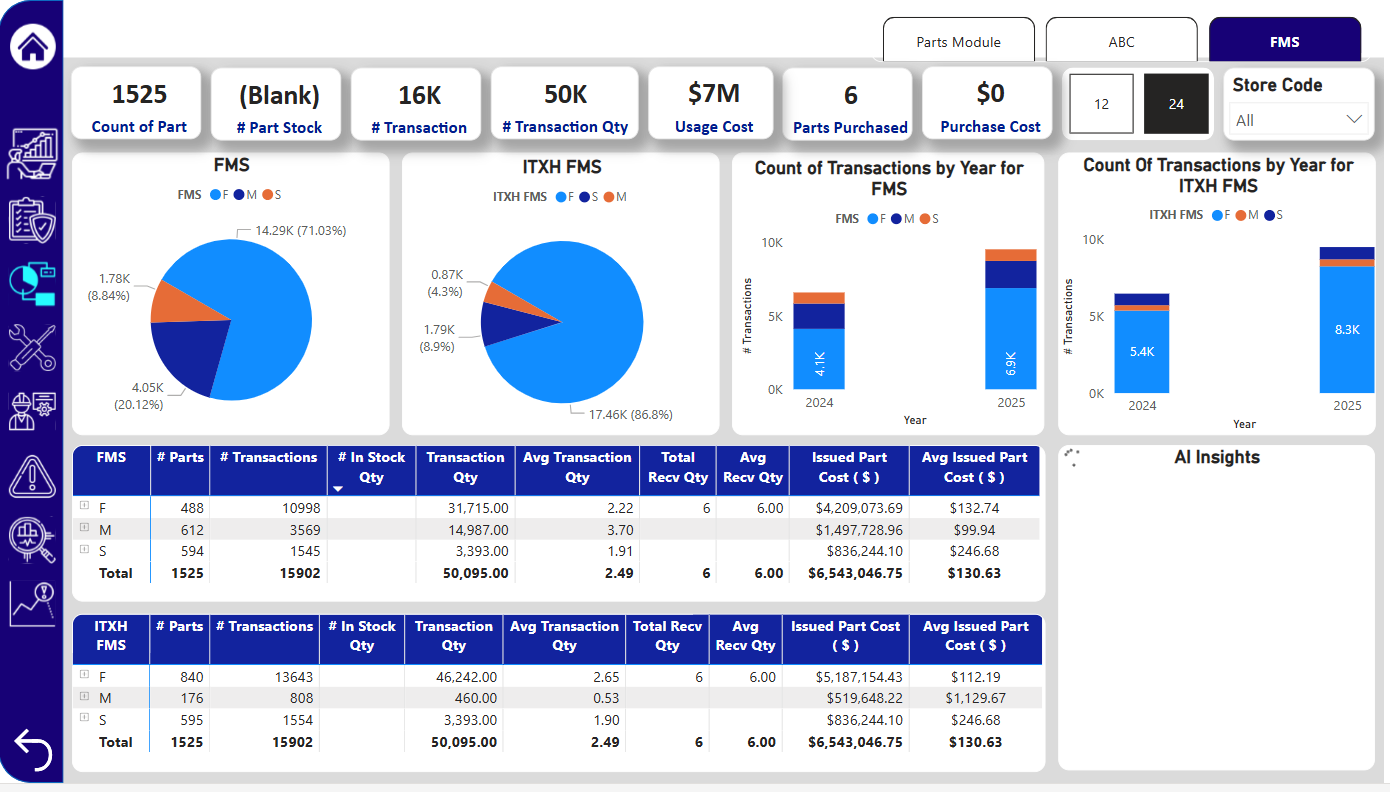Click the wrench and screwdriver tools icon

tap(31, 347)
